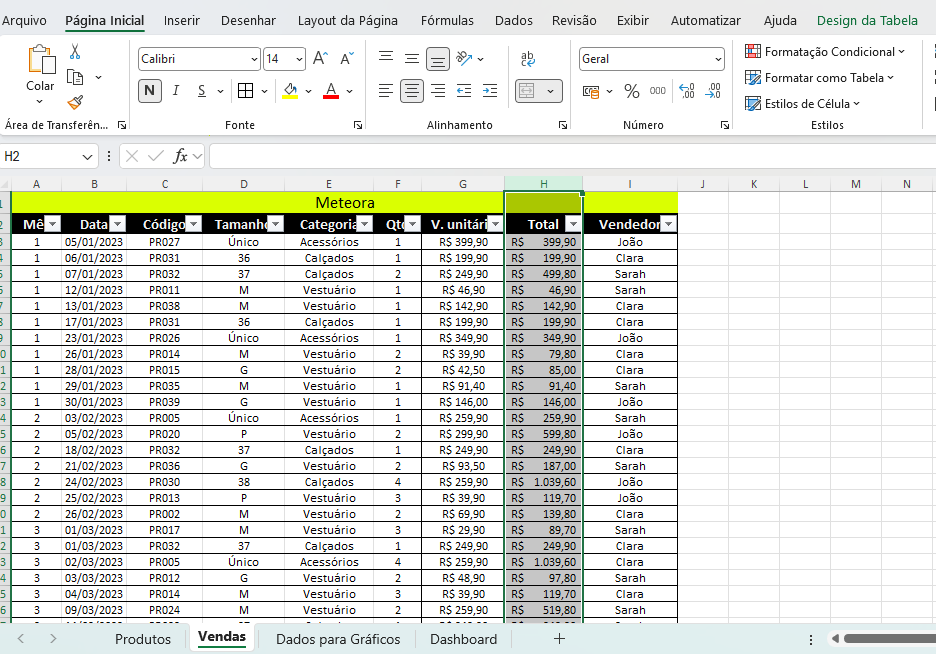Open Fonte dialog launcher
The height and width of the screenshot is (654, 936).
pos(358,125)
